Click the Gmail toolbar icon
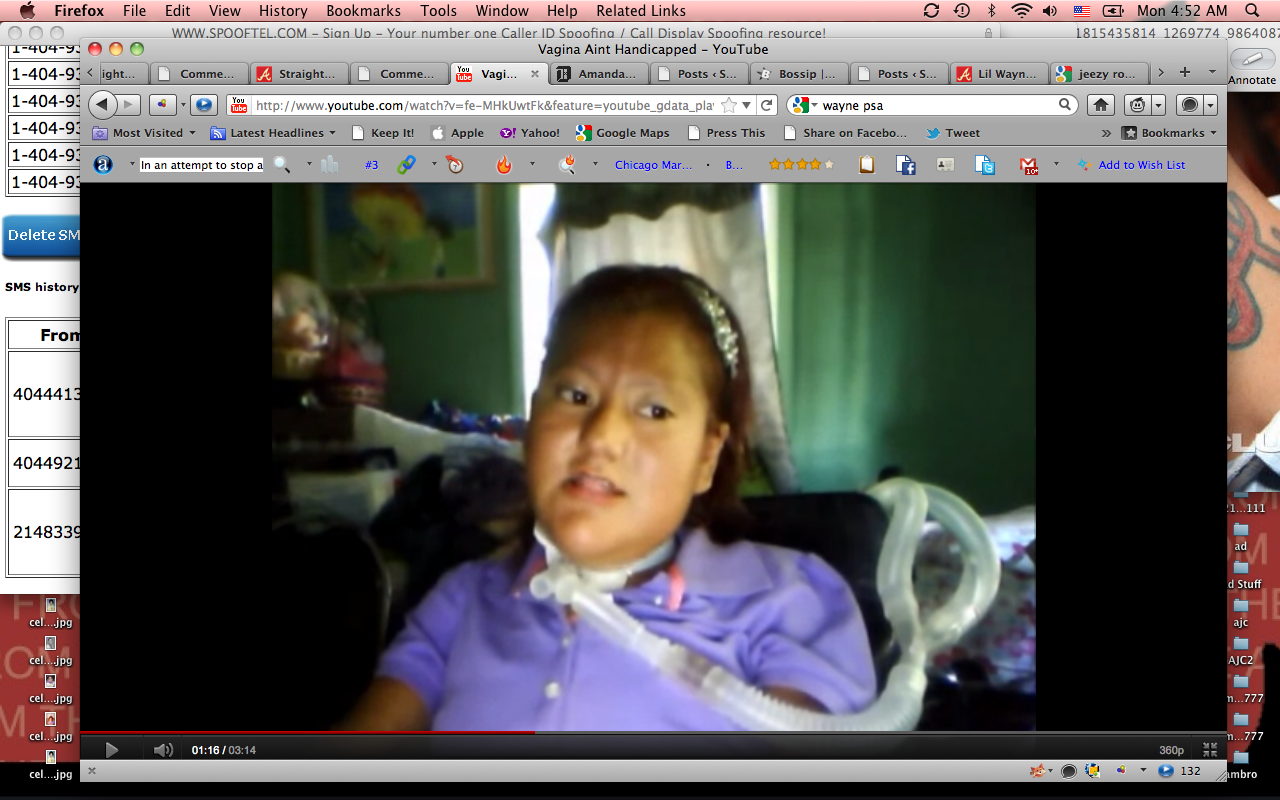 point(1029,165)
